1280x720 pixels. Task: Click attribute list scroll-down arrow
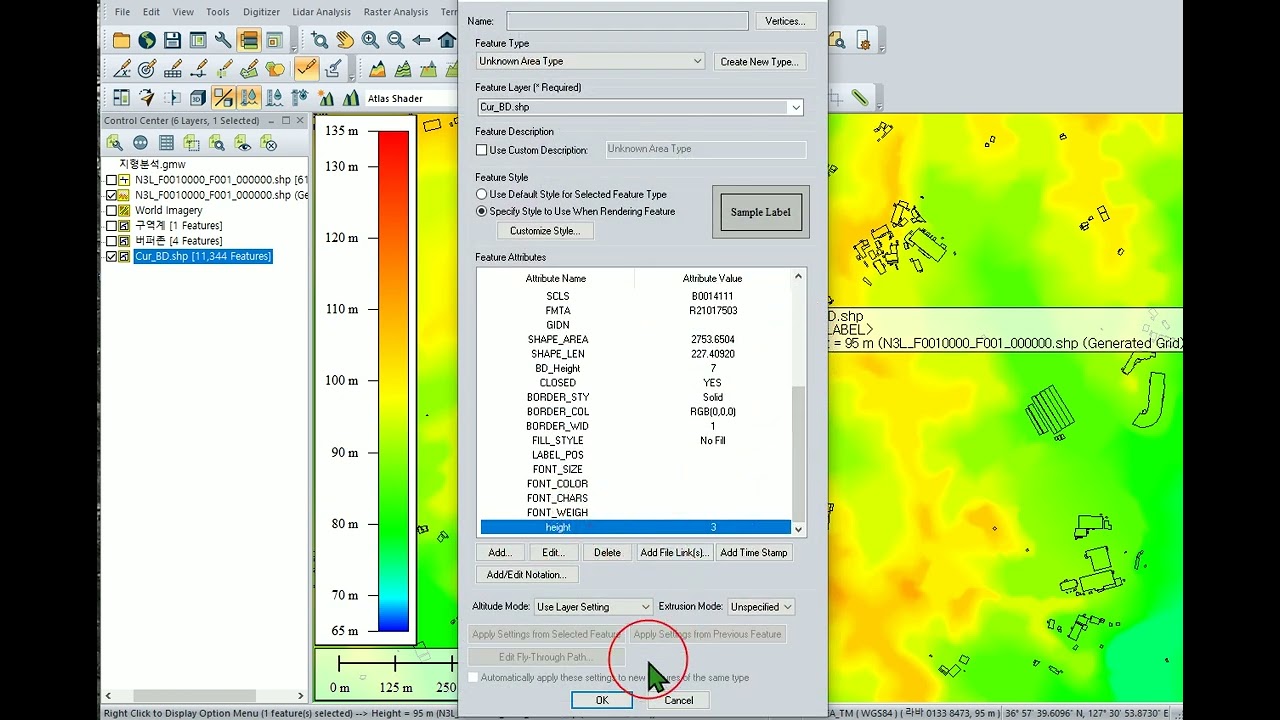(x=798, y=528)
